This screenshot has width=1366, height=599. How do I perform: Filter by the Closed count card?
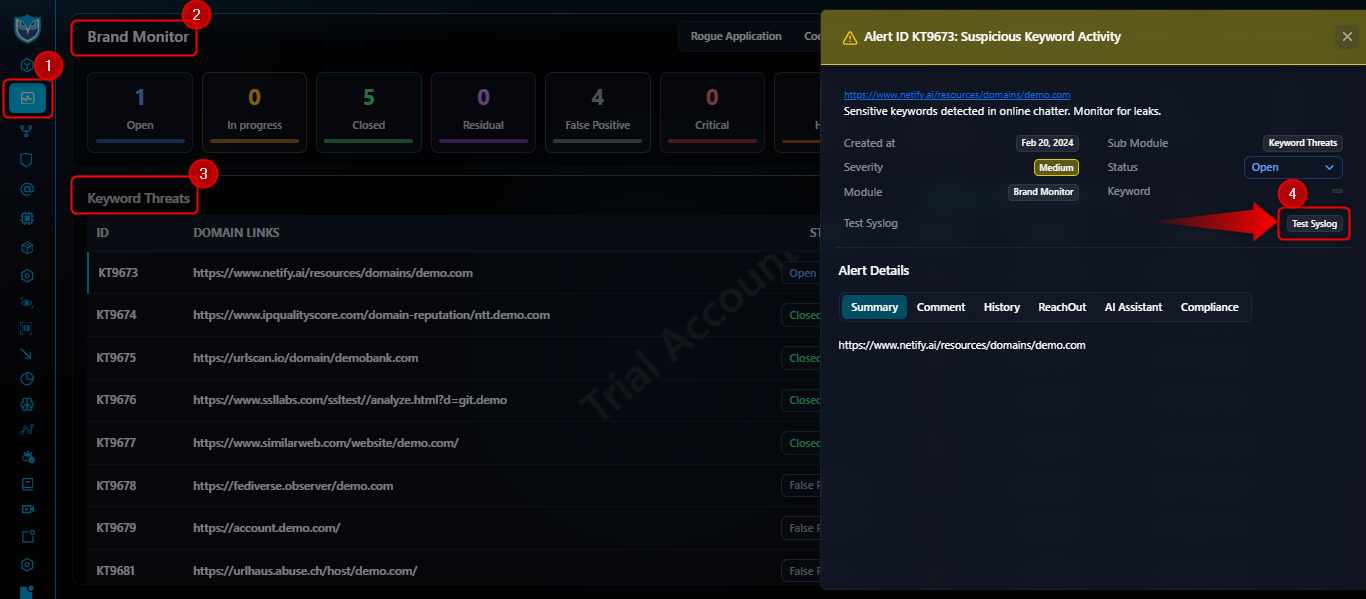click(x=369, y=112)
